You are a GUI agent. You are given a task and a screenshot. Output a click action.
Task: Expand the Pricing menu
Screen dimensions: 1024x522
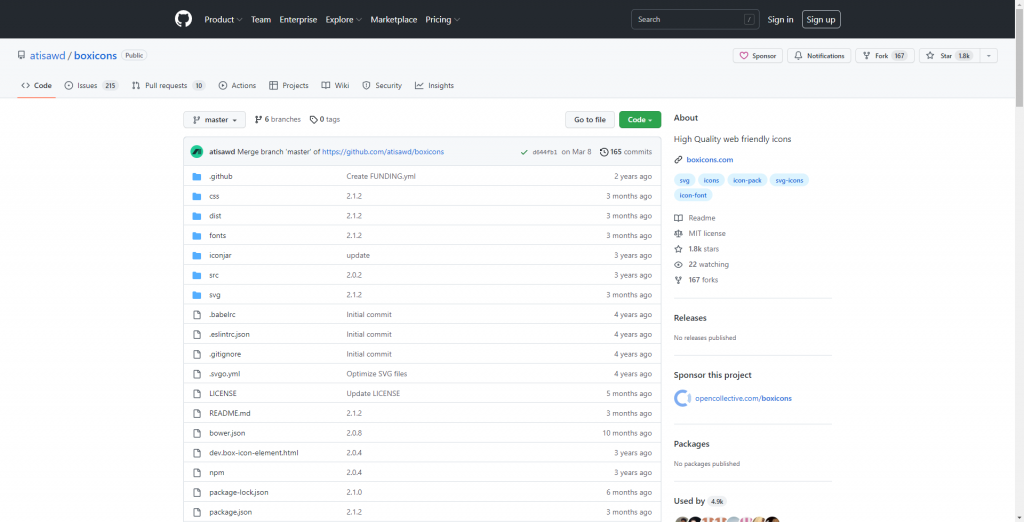coord(442,20)
